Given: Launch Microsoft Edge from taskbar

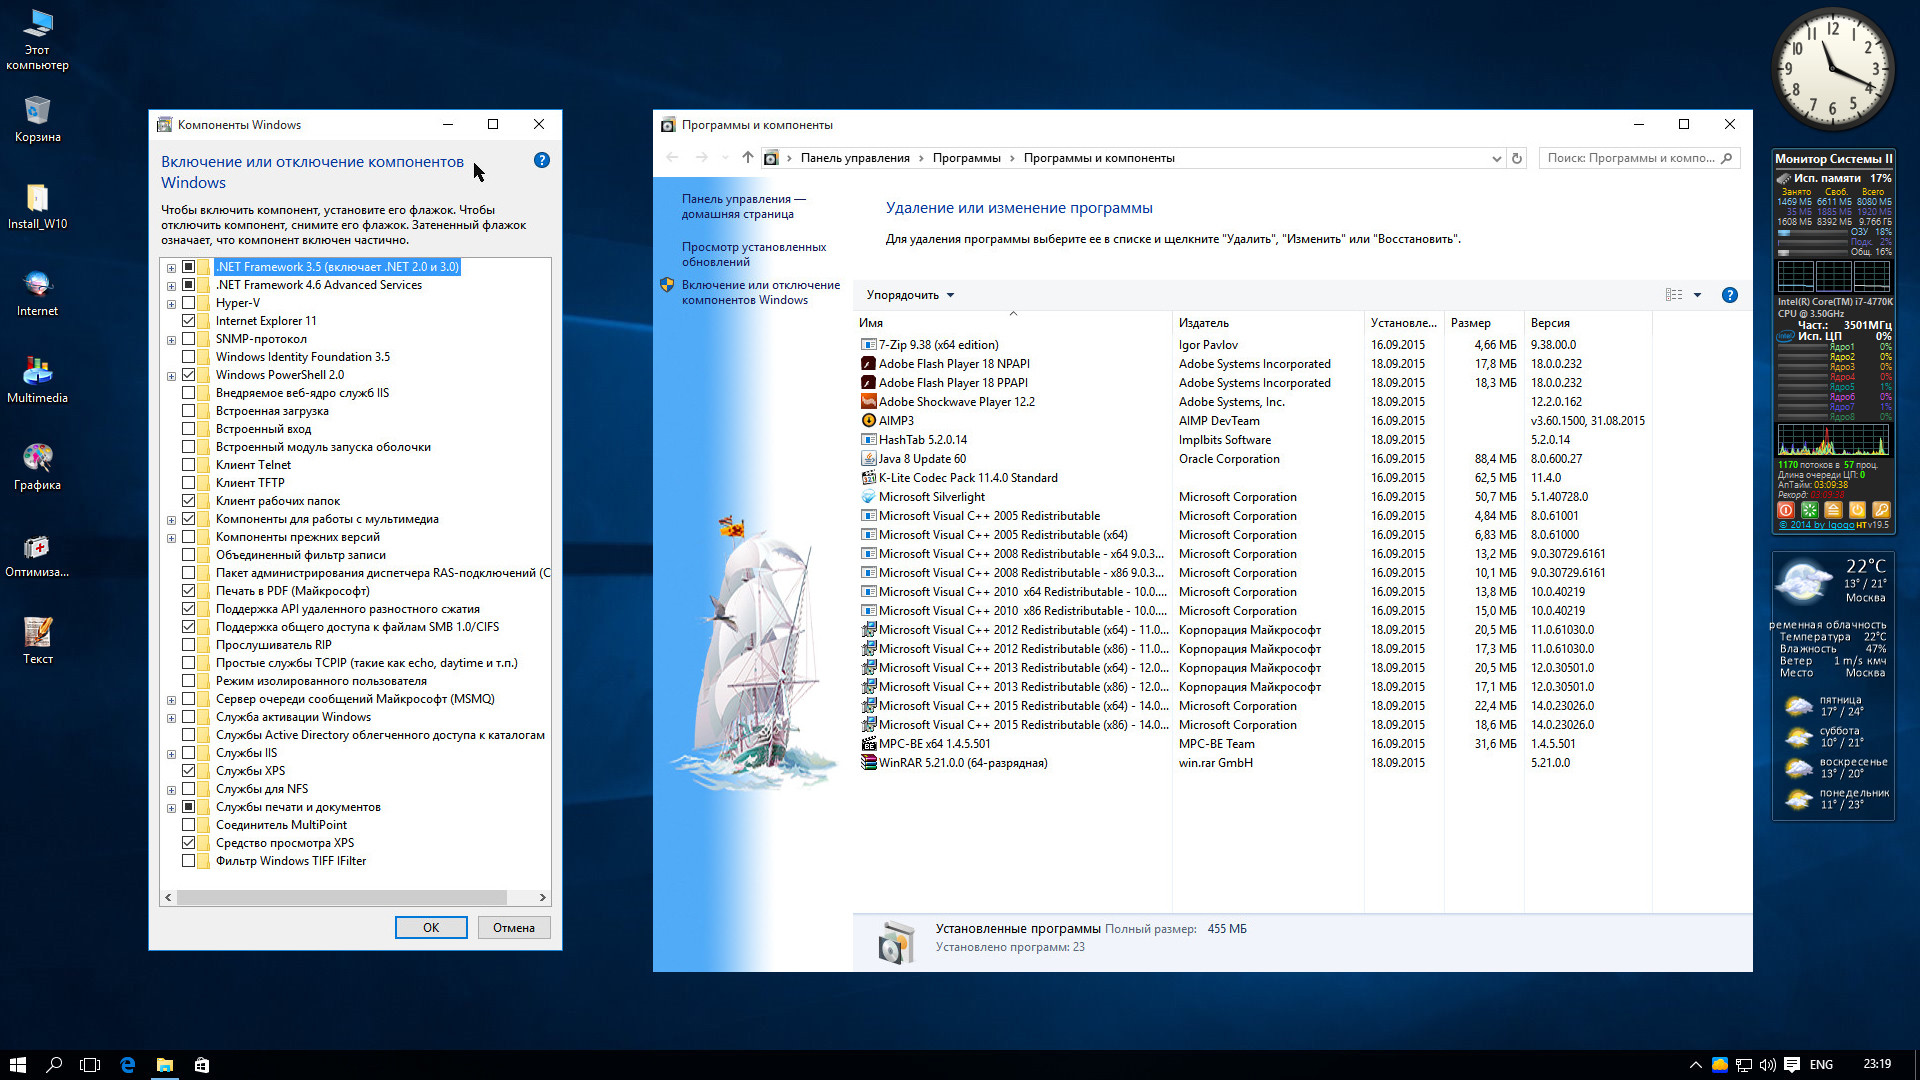Looking at the screenshot, I should 127,1065.
